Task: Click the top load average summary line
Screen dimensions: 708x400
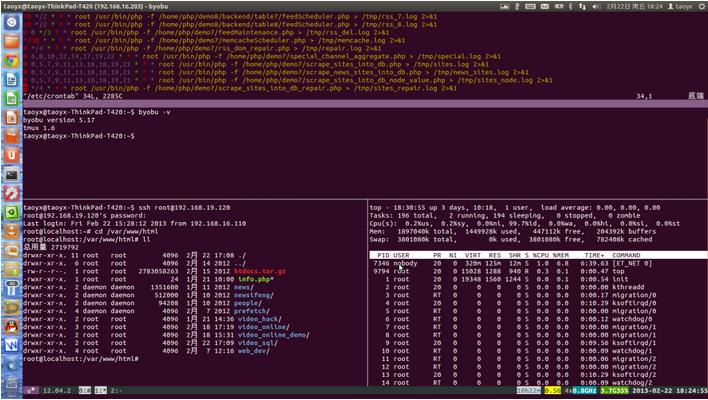Action: tap(515, 208)
